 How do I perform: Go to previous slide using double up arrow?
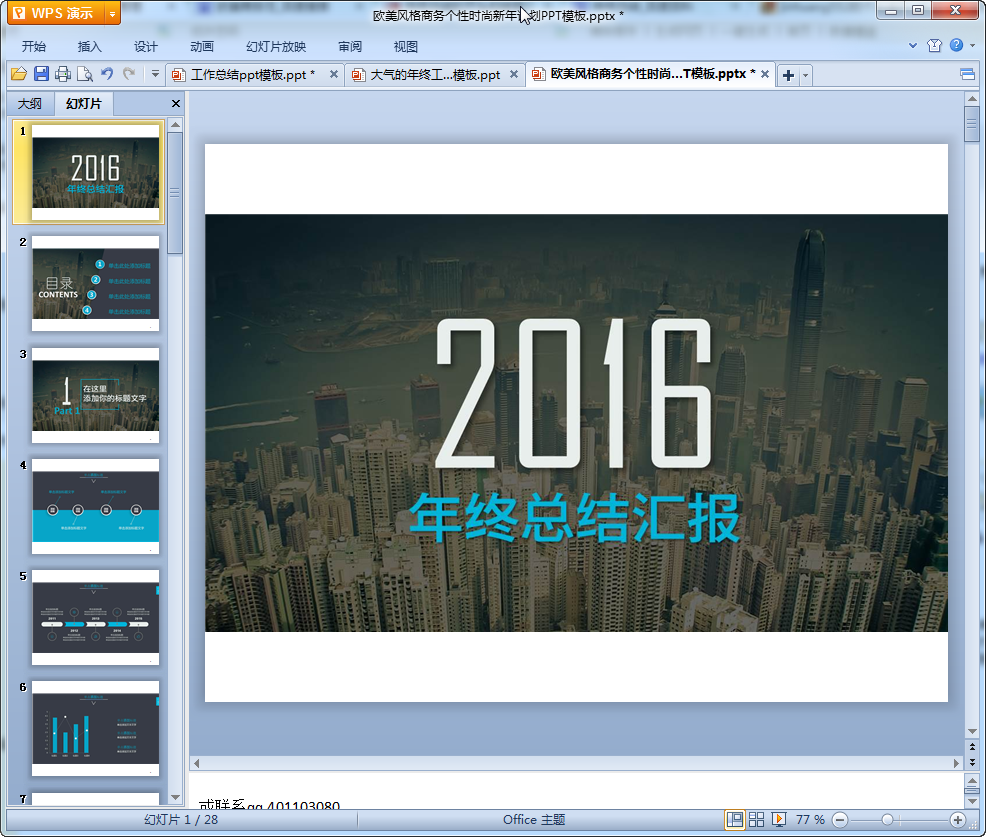972,747
